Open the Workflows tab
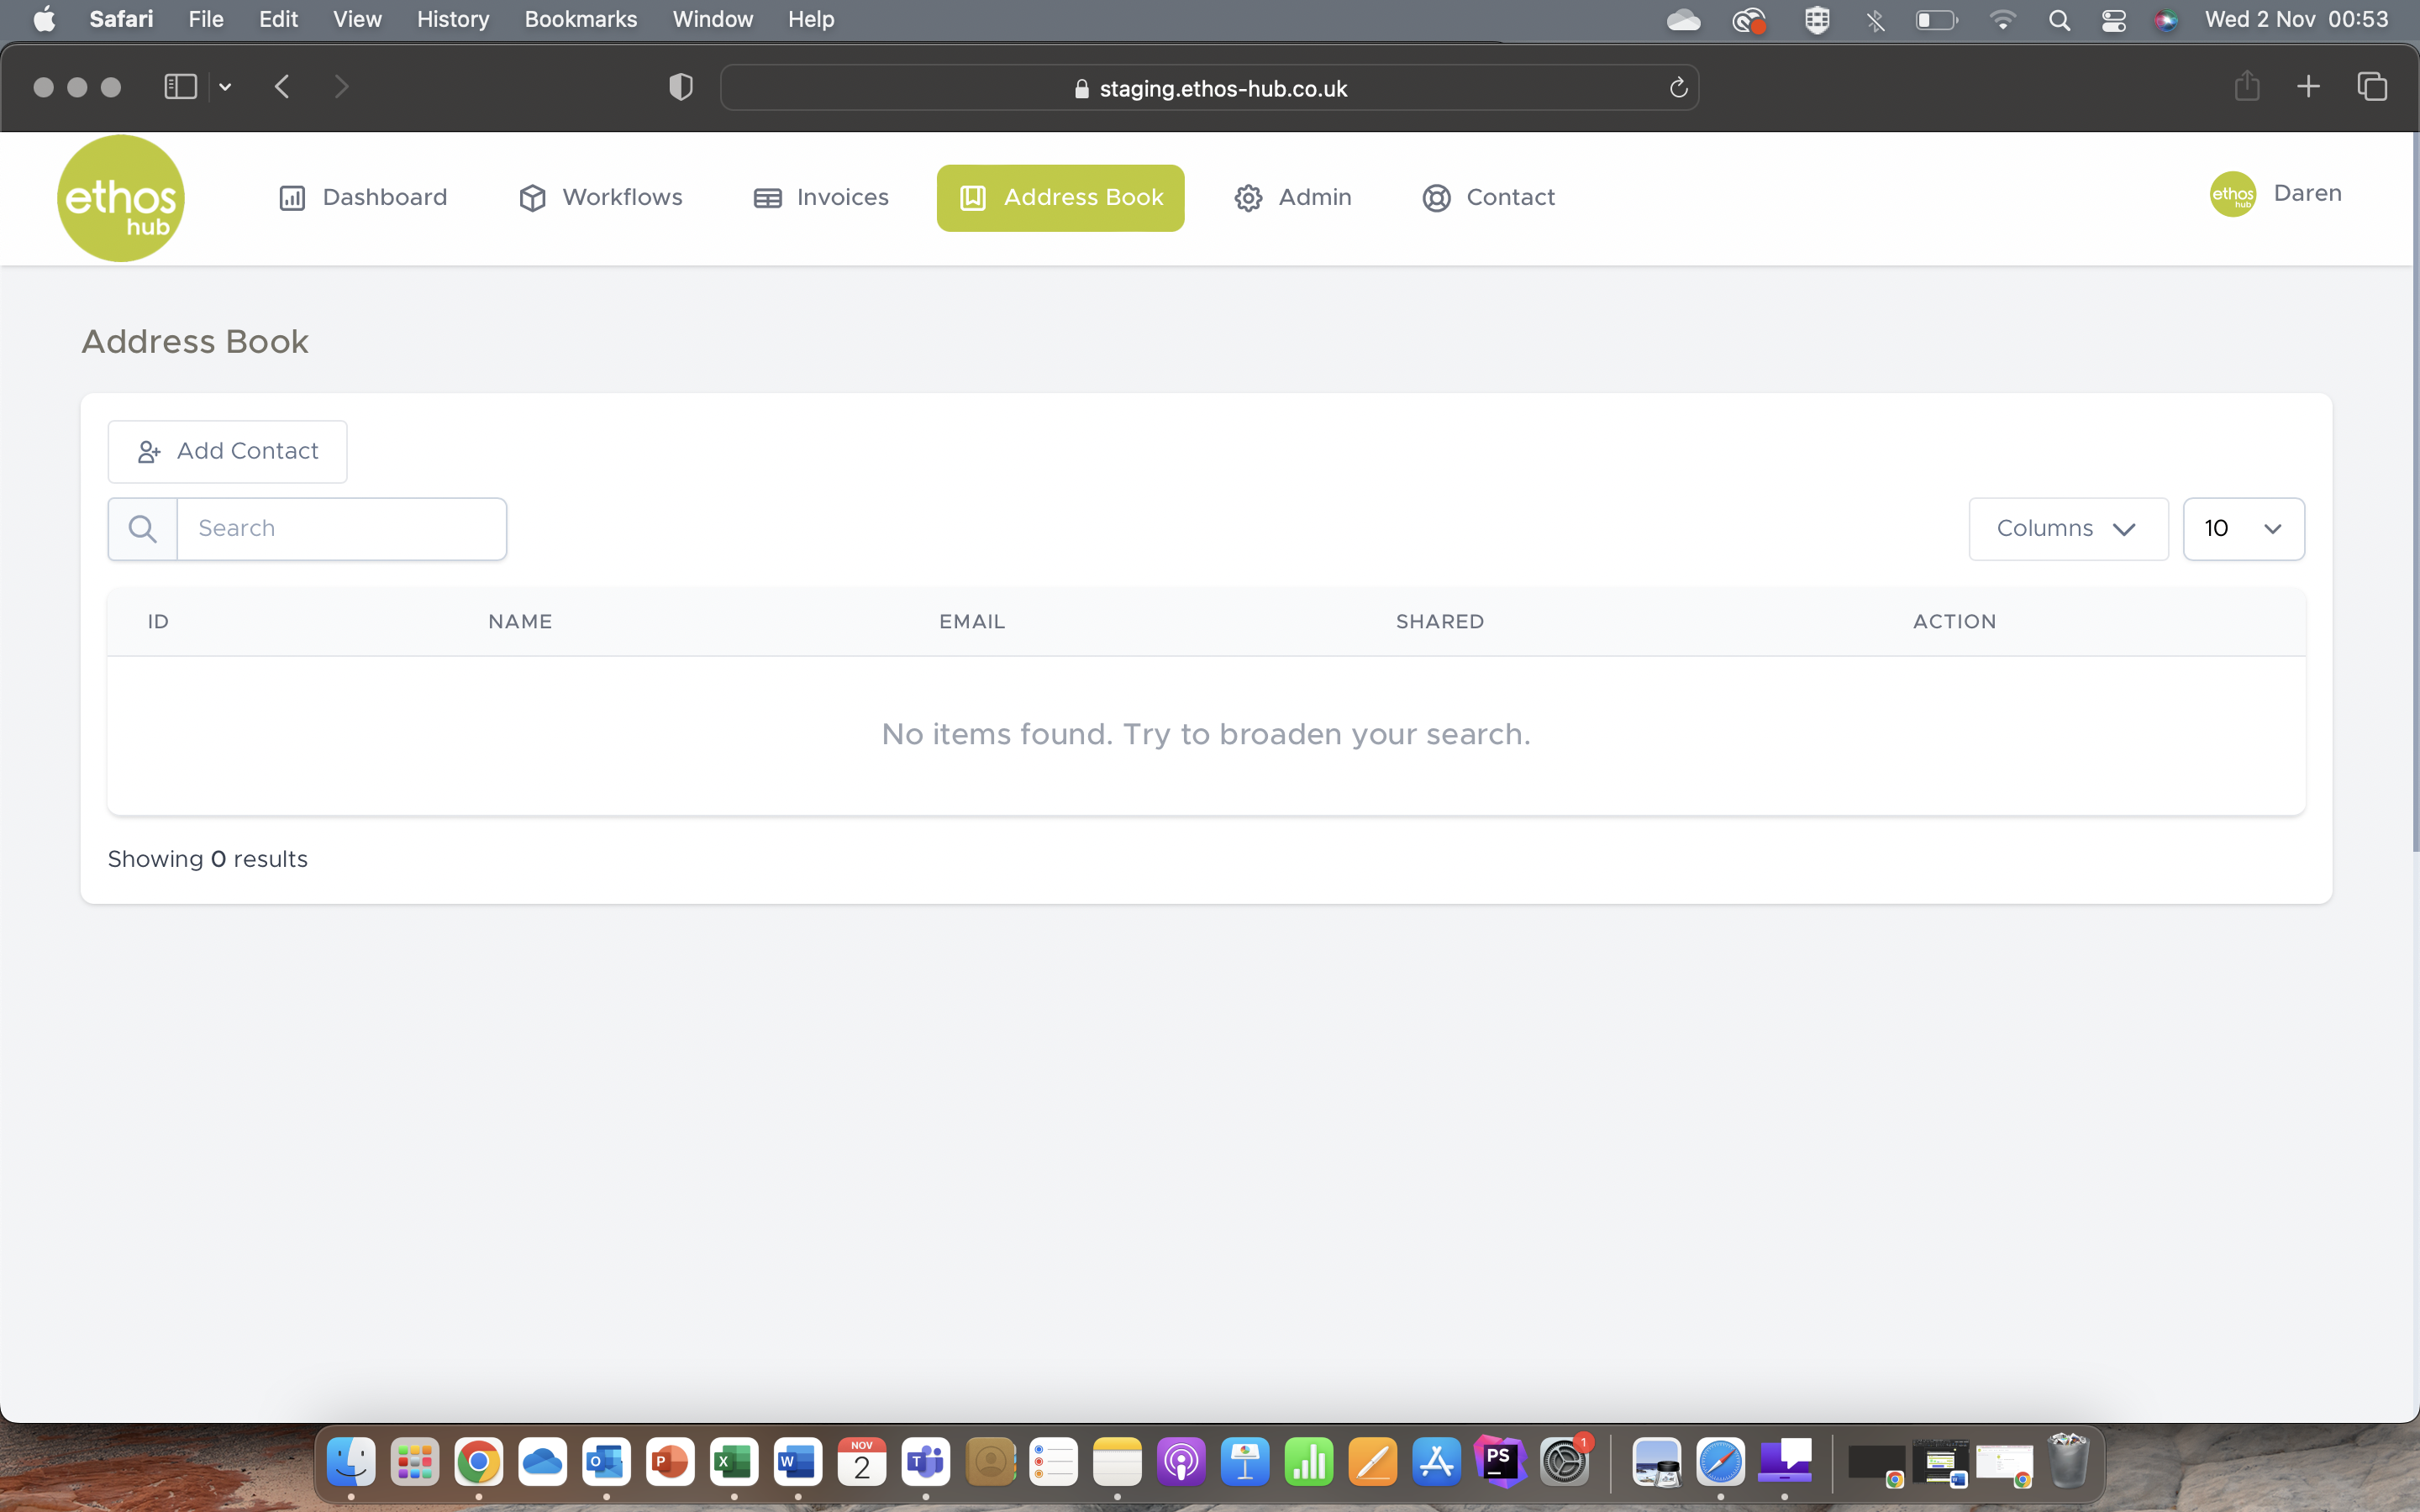The height and width of the screenshot is (1512, 2420). tap(600, 198)
